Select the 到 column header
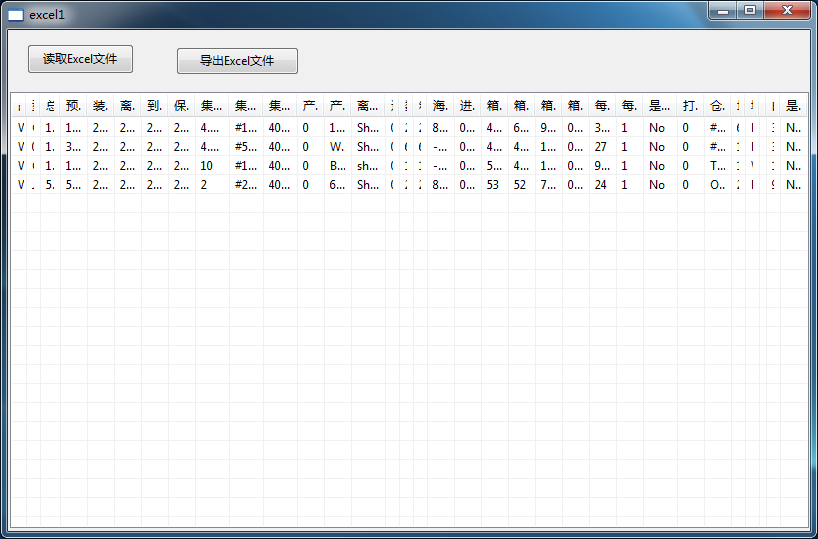 click(x=155, y=106)
